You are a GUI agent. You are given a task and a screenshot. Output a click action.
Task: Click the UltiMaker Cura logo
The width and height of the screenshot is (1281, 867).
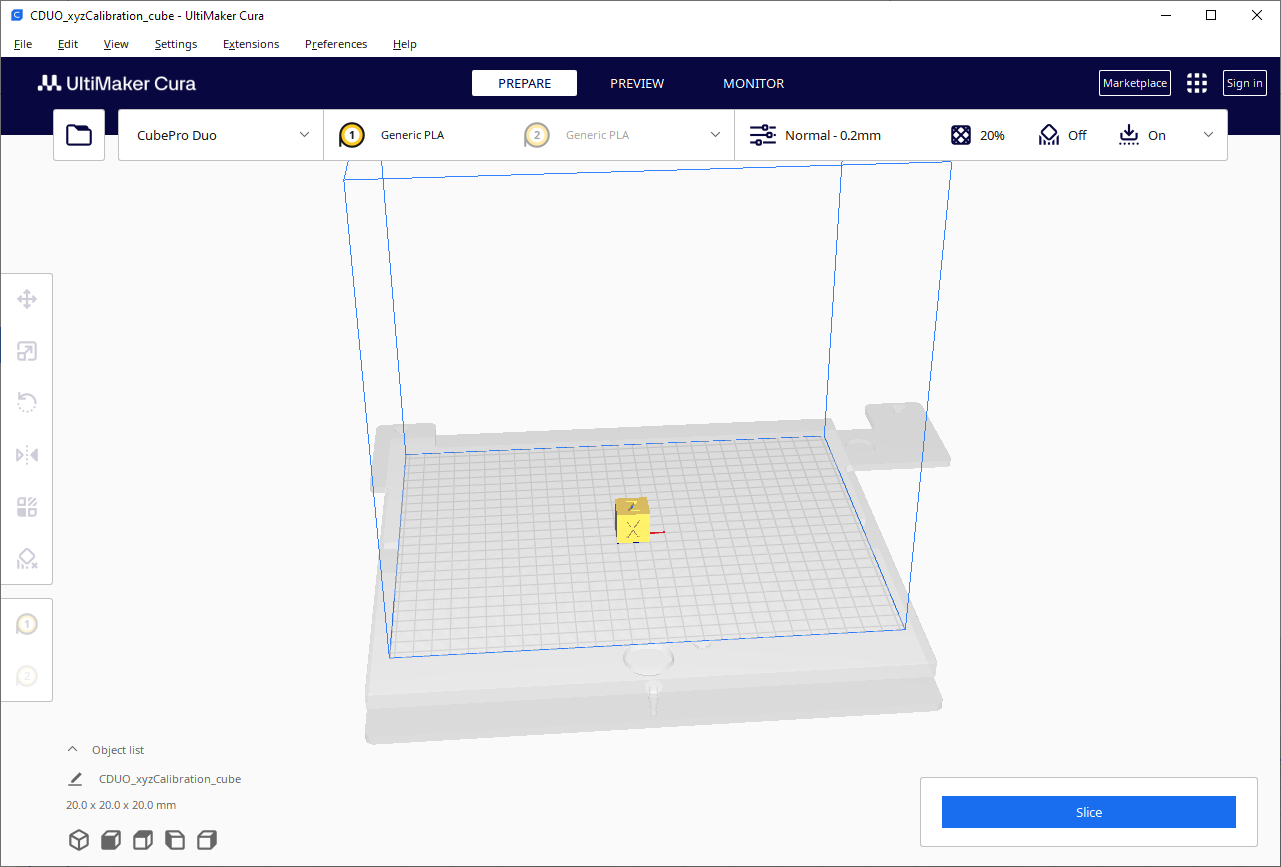[x=117, y=83]
